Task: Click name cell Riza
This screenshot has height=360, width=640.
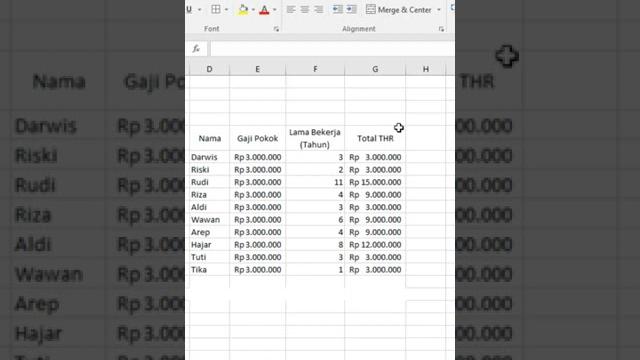Action: pos(209,195)
